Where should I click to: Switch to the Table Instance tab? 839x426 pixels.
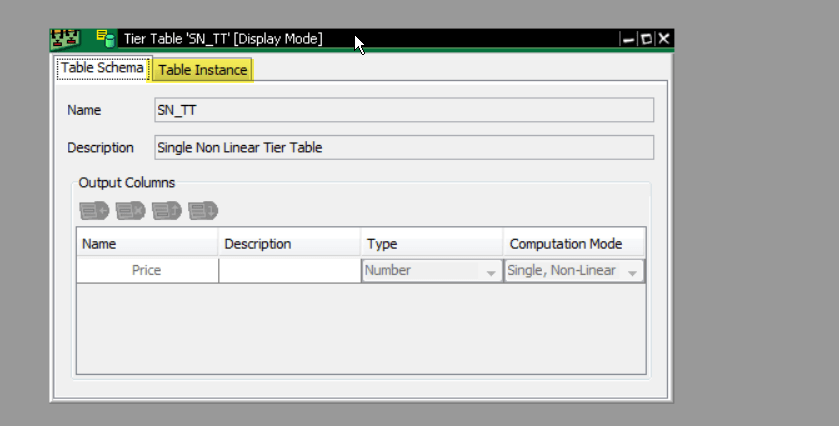[x=202, y=70]
